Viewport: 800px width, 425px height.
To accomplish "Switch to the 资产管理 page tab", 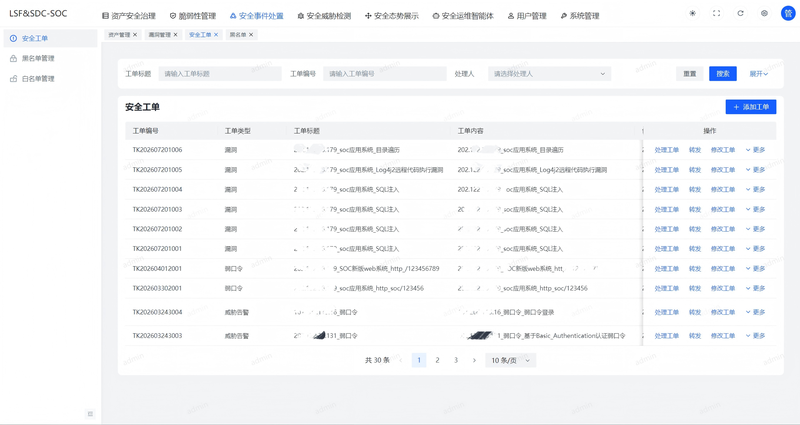I will [119, 35].
